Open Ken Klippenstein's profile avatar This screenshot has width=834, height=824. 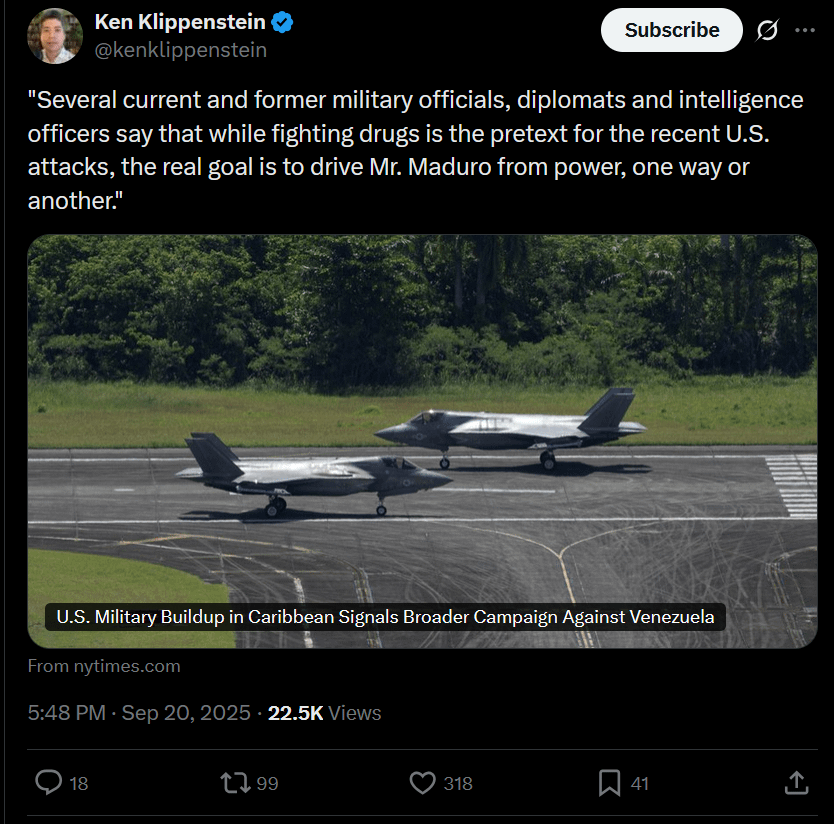pos(55,36)
